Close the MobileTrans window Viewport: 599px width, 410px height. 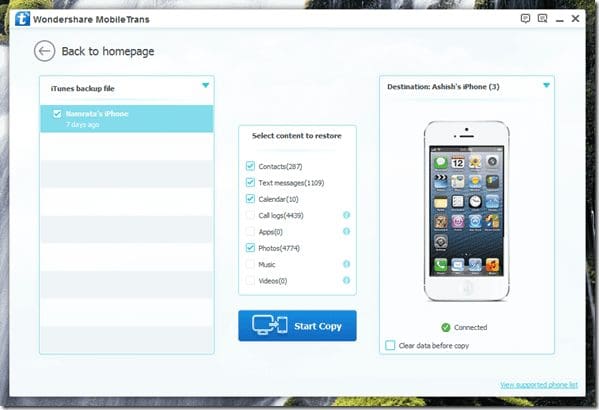[x=575, y=18]
